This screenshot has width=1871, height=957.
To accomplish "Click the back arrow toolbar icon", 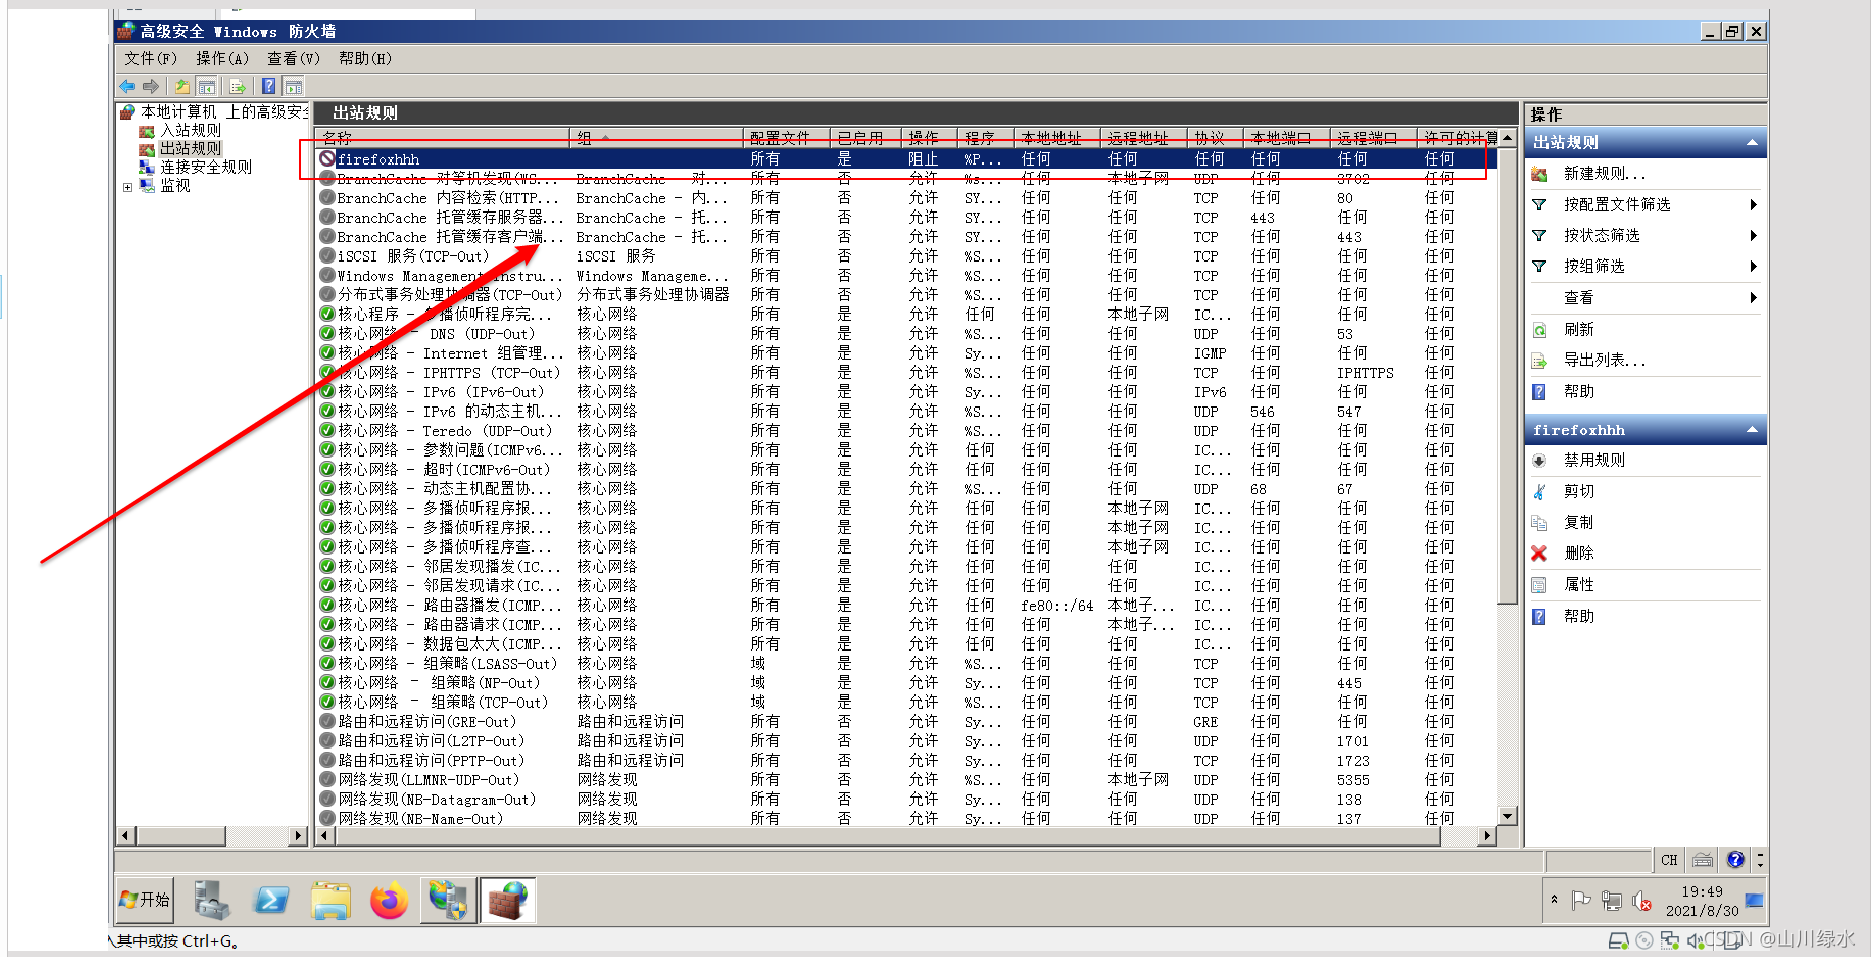I will (x=127, y=87).
